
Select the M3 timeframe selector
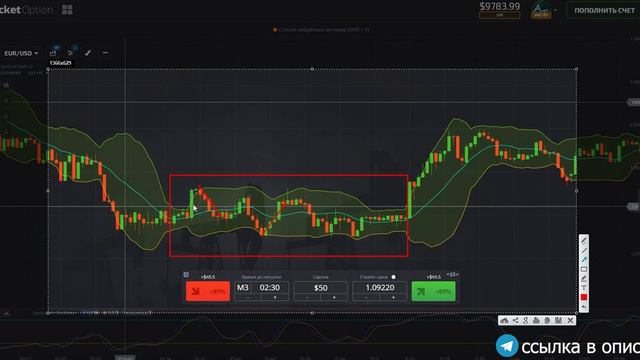[x=243, y=287]
